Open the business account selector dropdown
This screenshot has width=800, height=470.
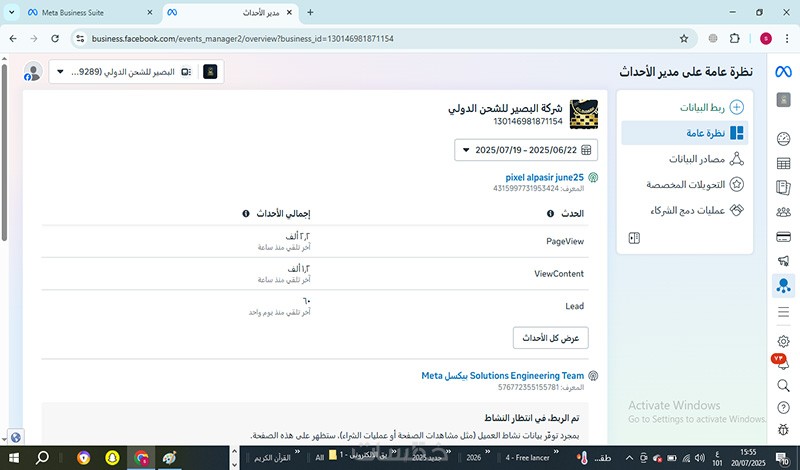[x=136, y=72]
